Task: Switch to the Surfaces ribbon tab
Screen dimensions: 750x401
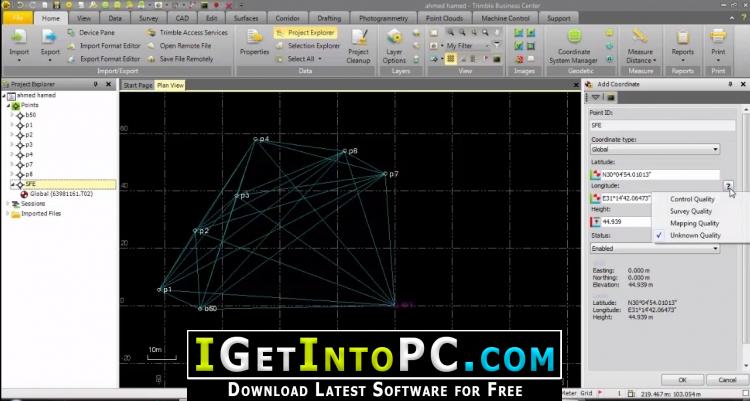Action: [246, 18]
